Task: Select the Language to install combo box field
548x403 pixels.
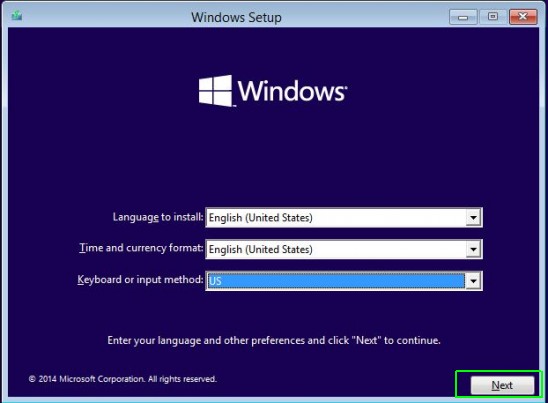Action: pyautogui.click(x=344, y=218)
